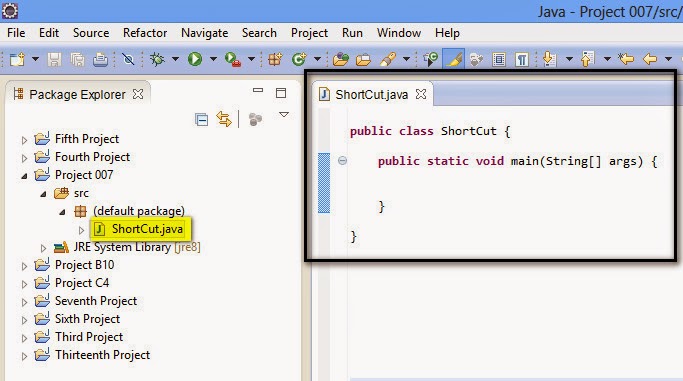The image size is (683, 381).
Task: Click the Search flashlight icon
Action: tap(388, 59)
